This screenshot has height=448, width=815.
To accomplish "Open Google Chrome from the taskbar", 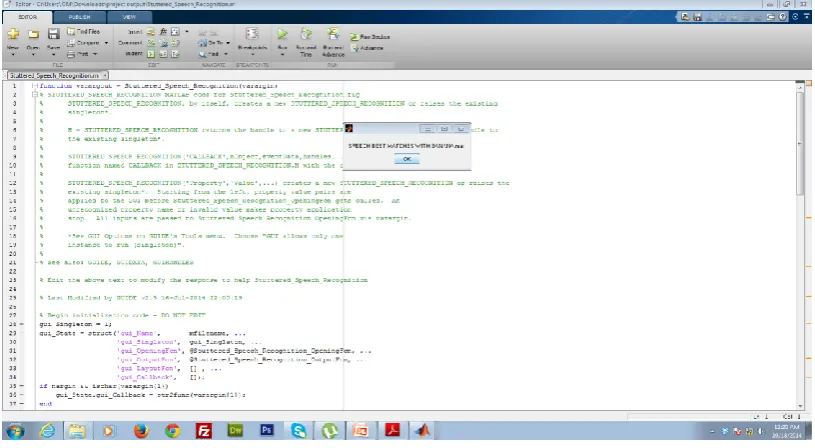I will click(172, 431).
